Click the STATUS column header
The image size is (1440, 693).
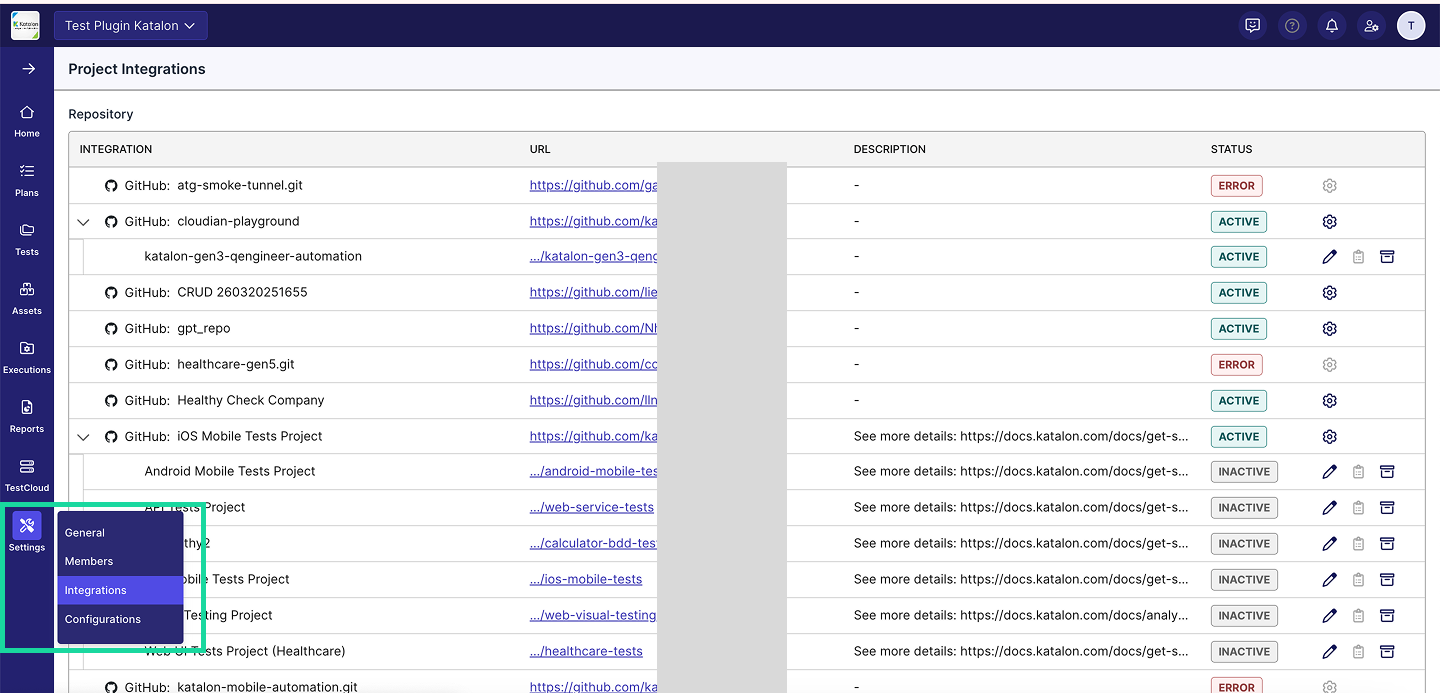click(1231, 149)
